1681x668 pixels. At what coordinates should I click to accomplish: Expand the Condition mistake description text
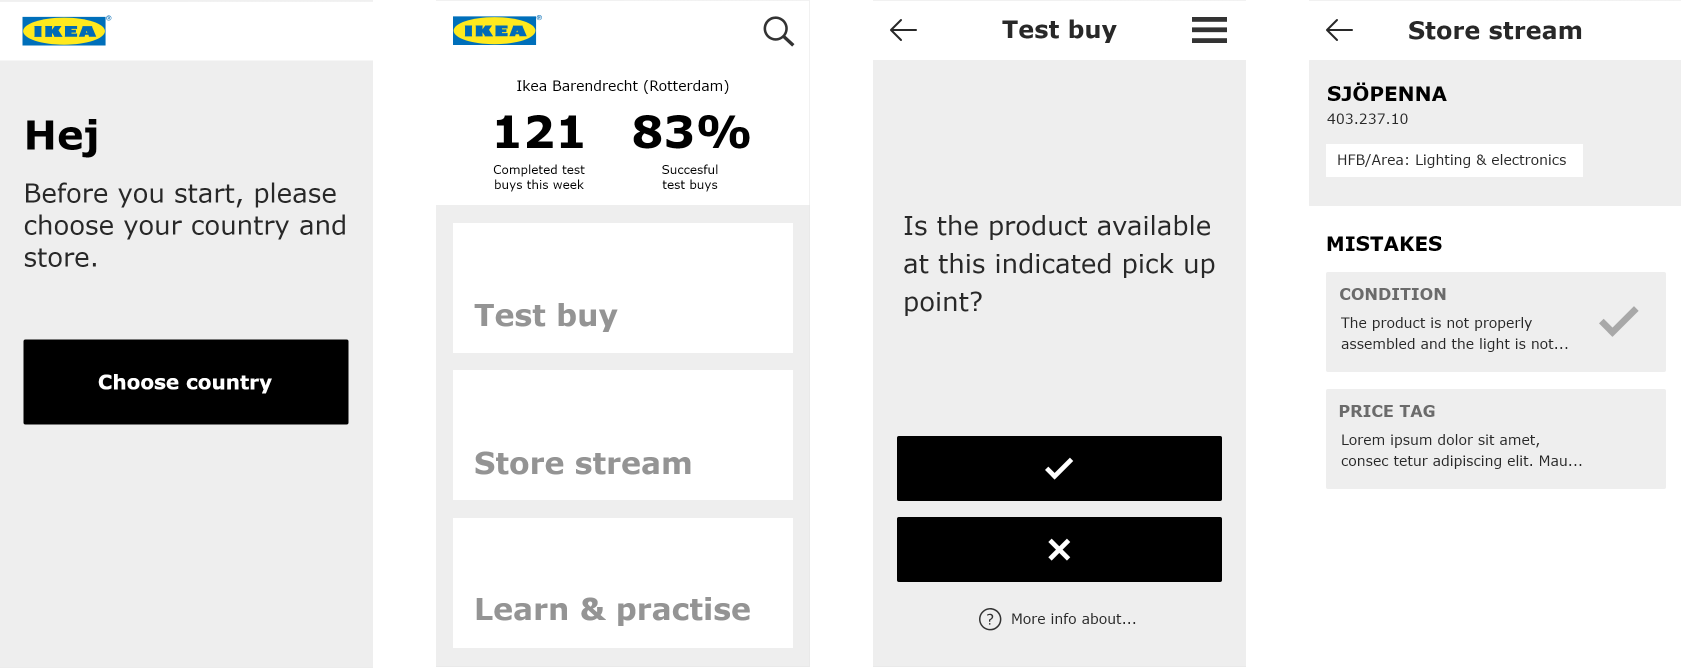pos(1453,333)
